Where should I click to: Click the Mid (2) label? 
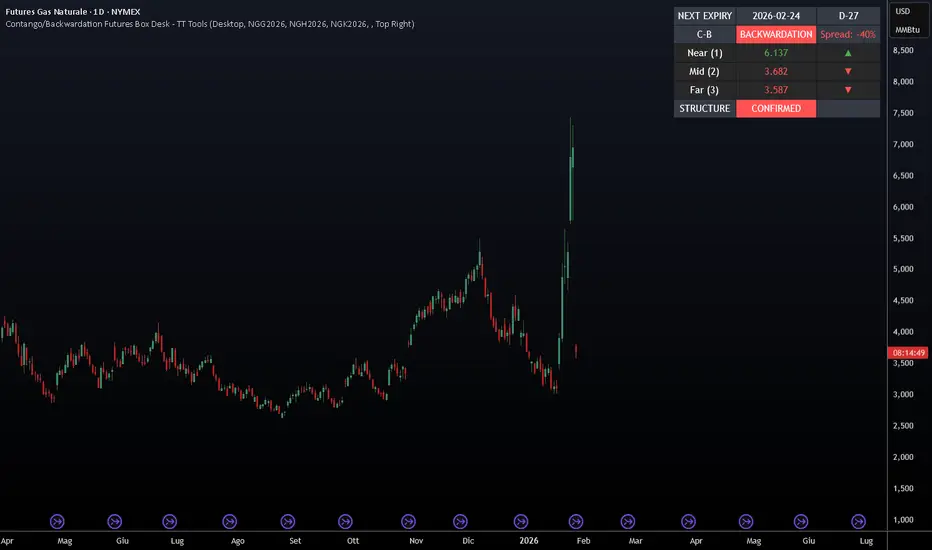point(705,71)
